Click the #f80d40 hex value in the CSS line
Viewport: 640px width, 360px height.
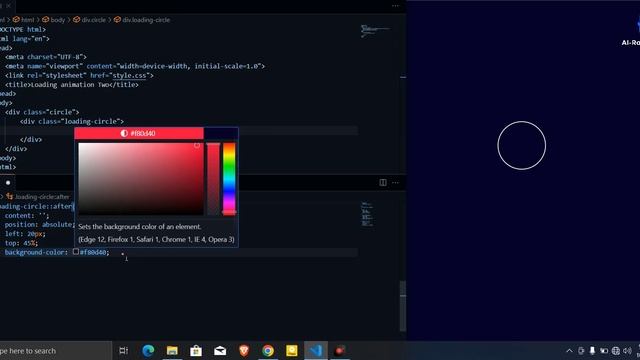click(93, 252)
